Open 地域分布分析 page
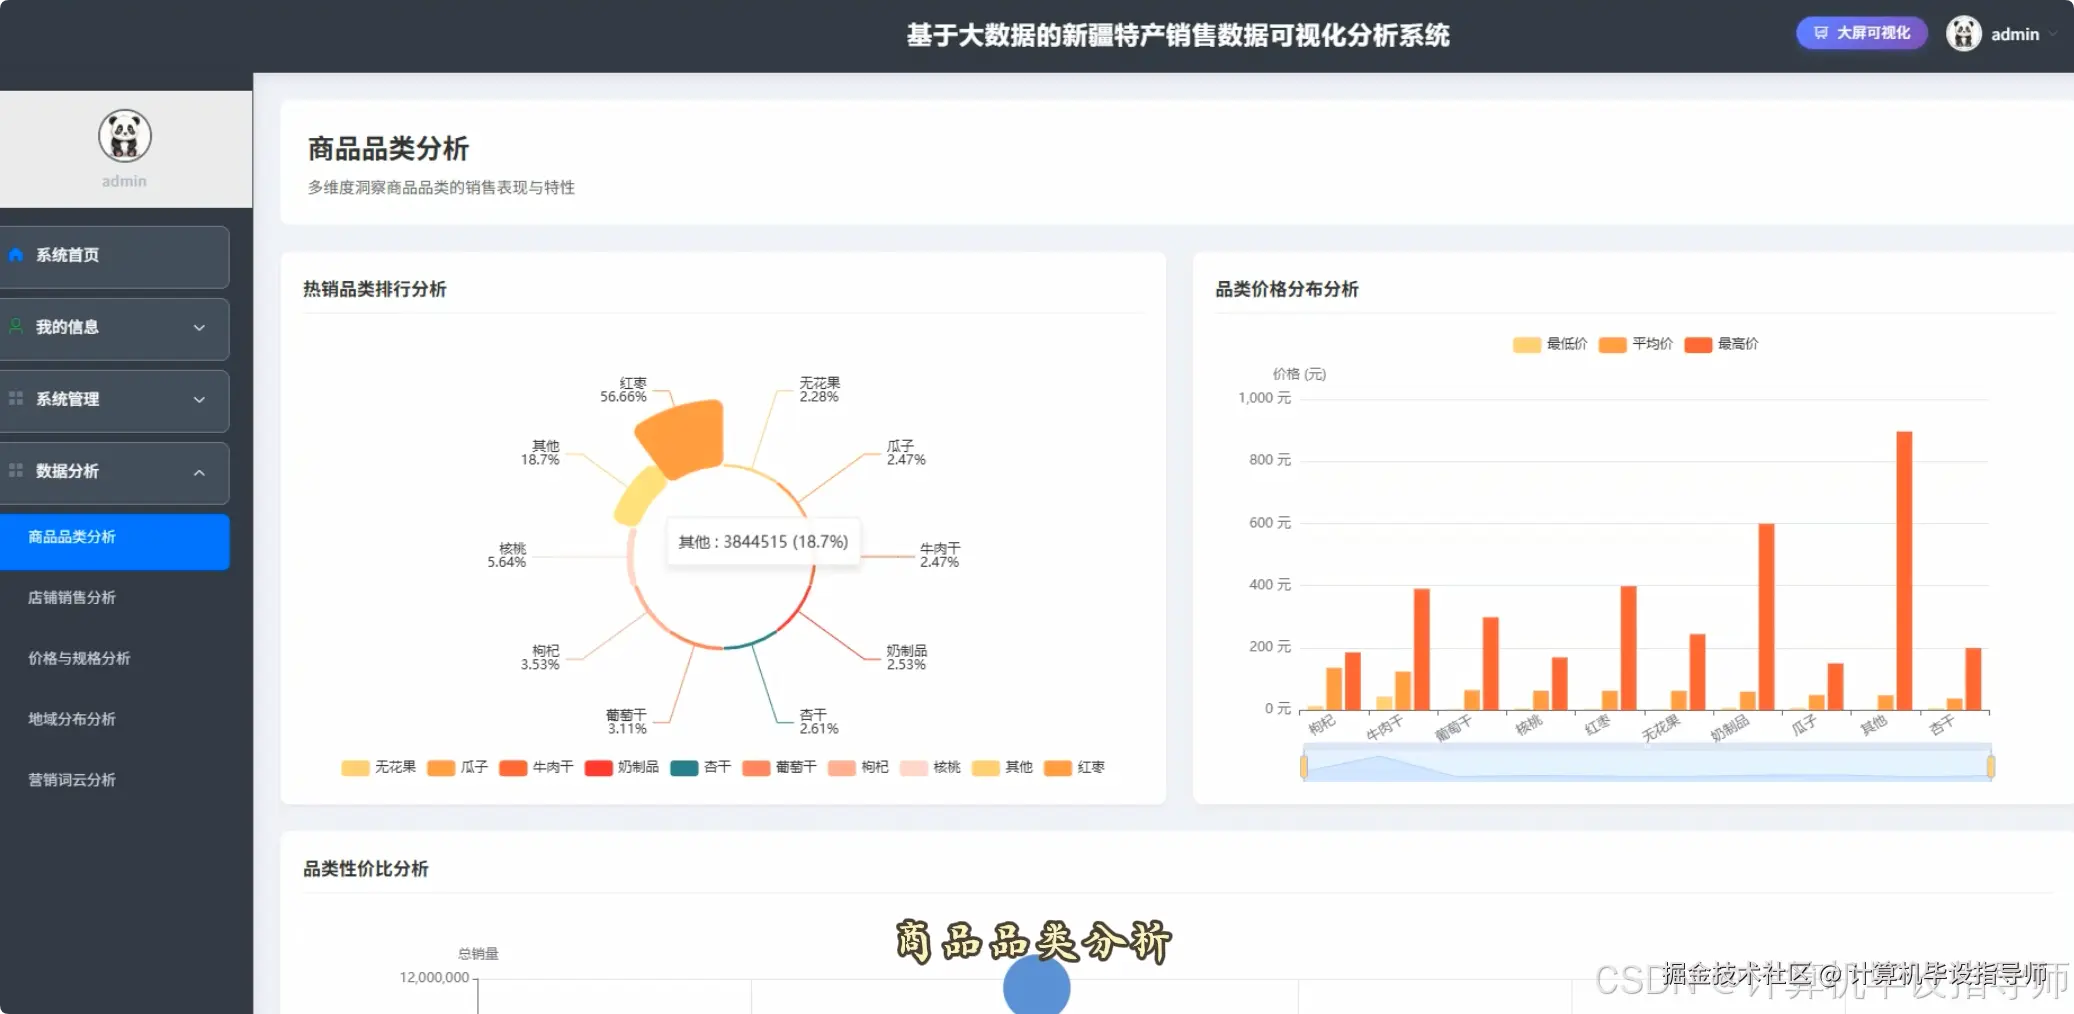This screenshot has width=2074, height=1014. point(72,719)
